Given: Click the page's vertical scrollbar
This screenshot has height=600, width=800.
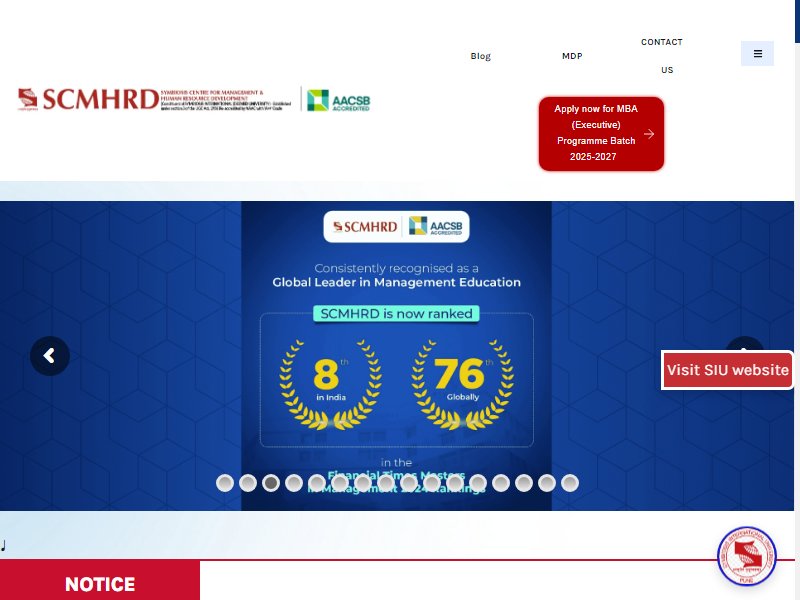Looking at the screenshot, I should [x=797, y=300].
